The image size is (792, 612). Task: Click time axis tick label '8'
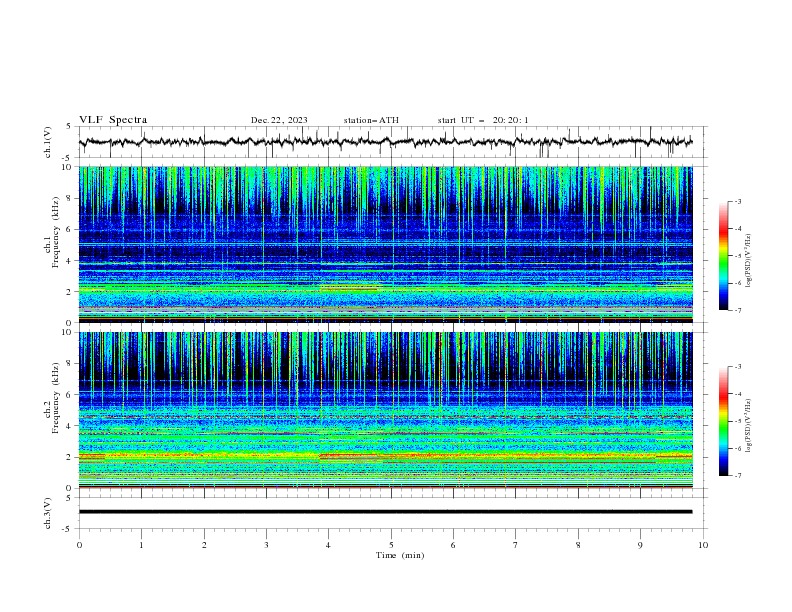point(578,545)
